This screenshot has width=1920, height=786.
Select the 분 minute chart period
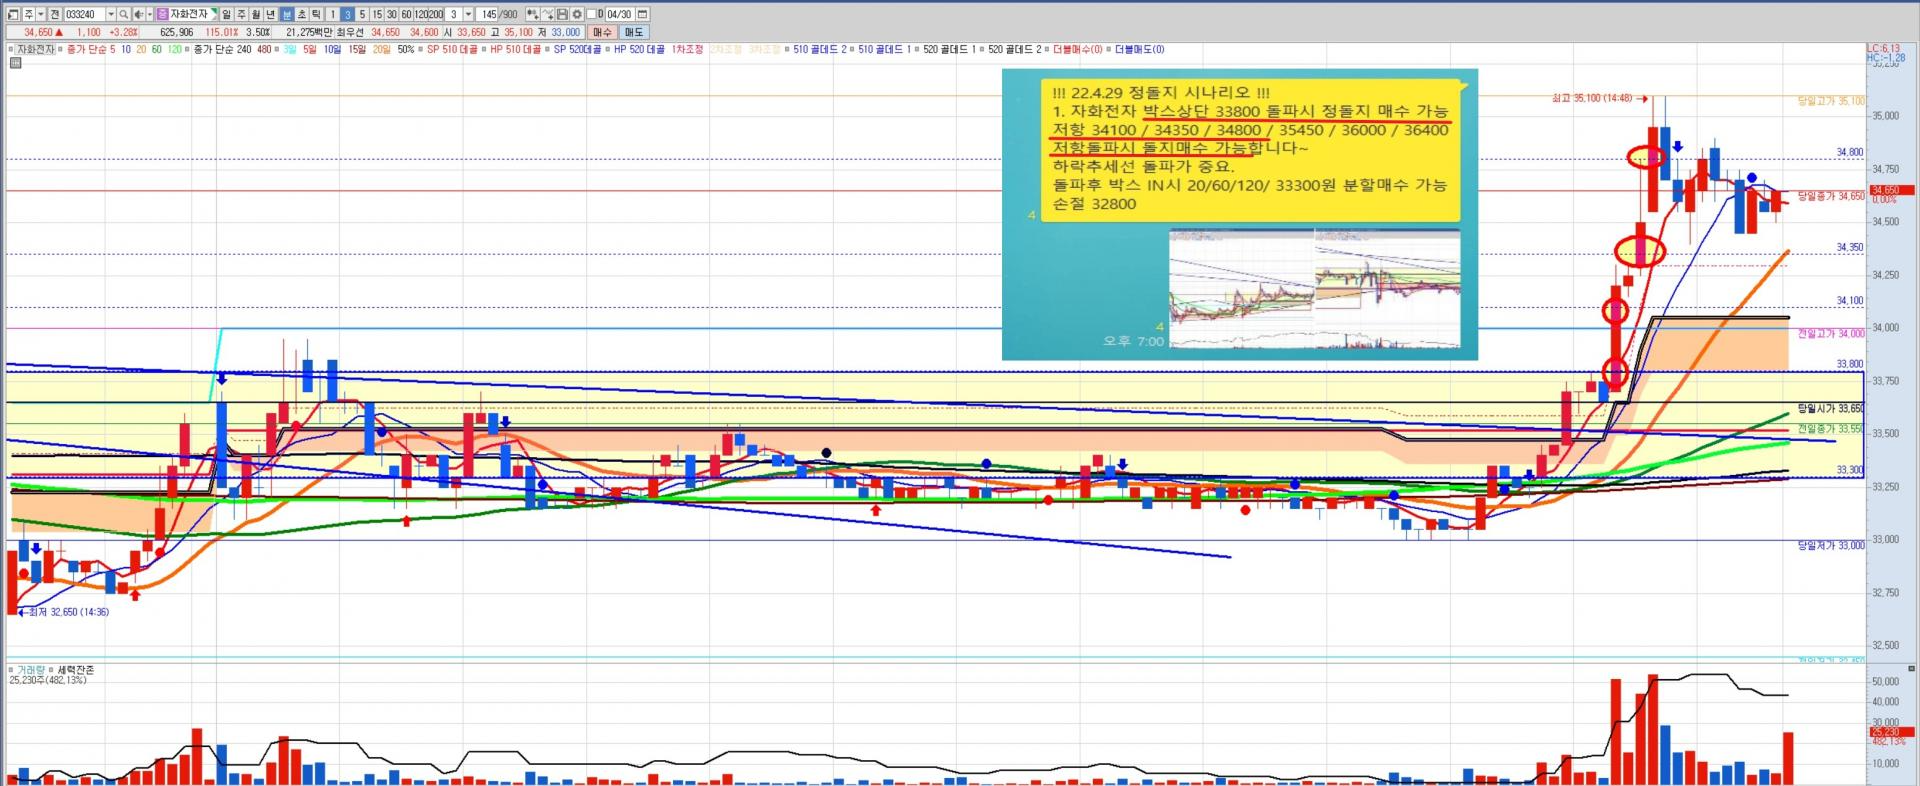[x=287, y=14]
